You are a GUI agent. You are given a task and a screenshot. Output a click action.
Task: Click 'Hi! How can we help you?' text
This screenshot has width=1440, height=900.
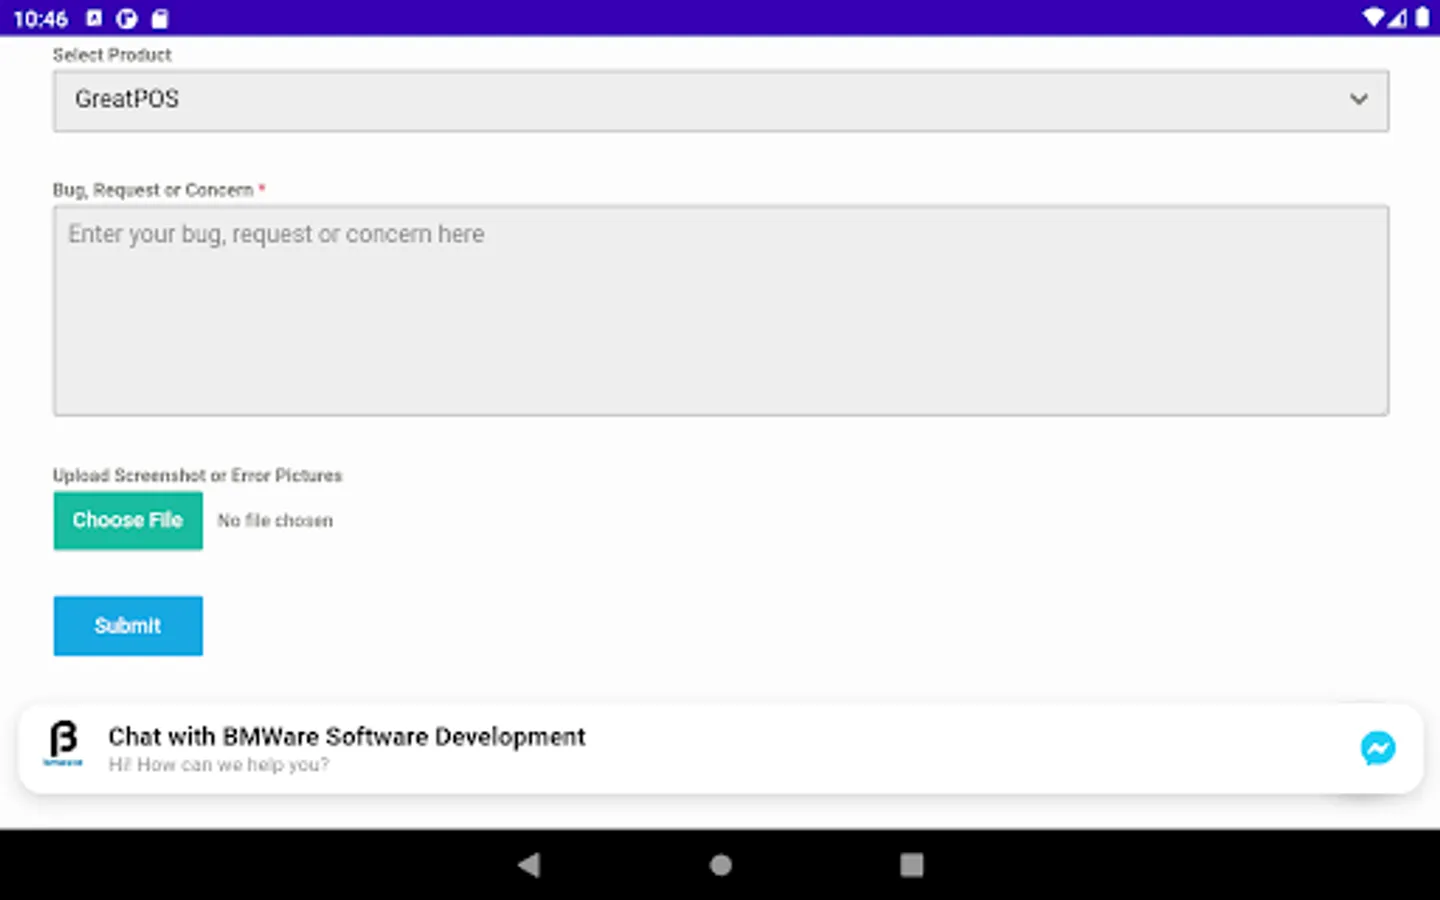pos(218,765)
